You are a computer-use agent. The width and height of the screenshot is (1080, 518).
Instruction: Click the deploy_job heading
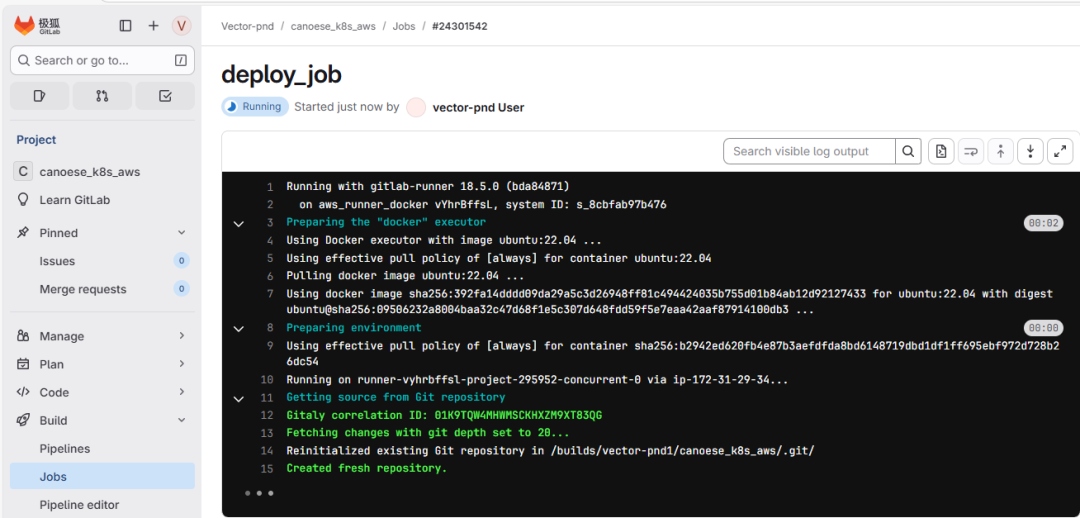point(282,74)
